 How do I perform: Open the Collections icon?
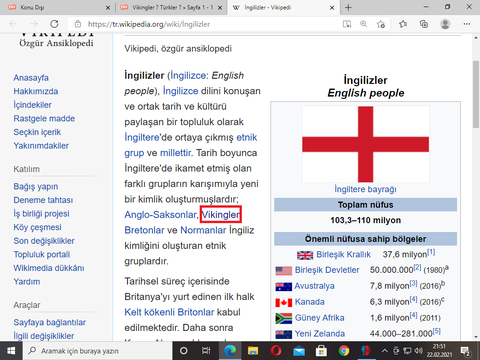424,24
